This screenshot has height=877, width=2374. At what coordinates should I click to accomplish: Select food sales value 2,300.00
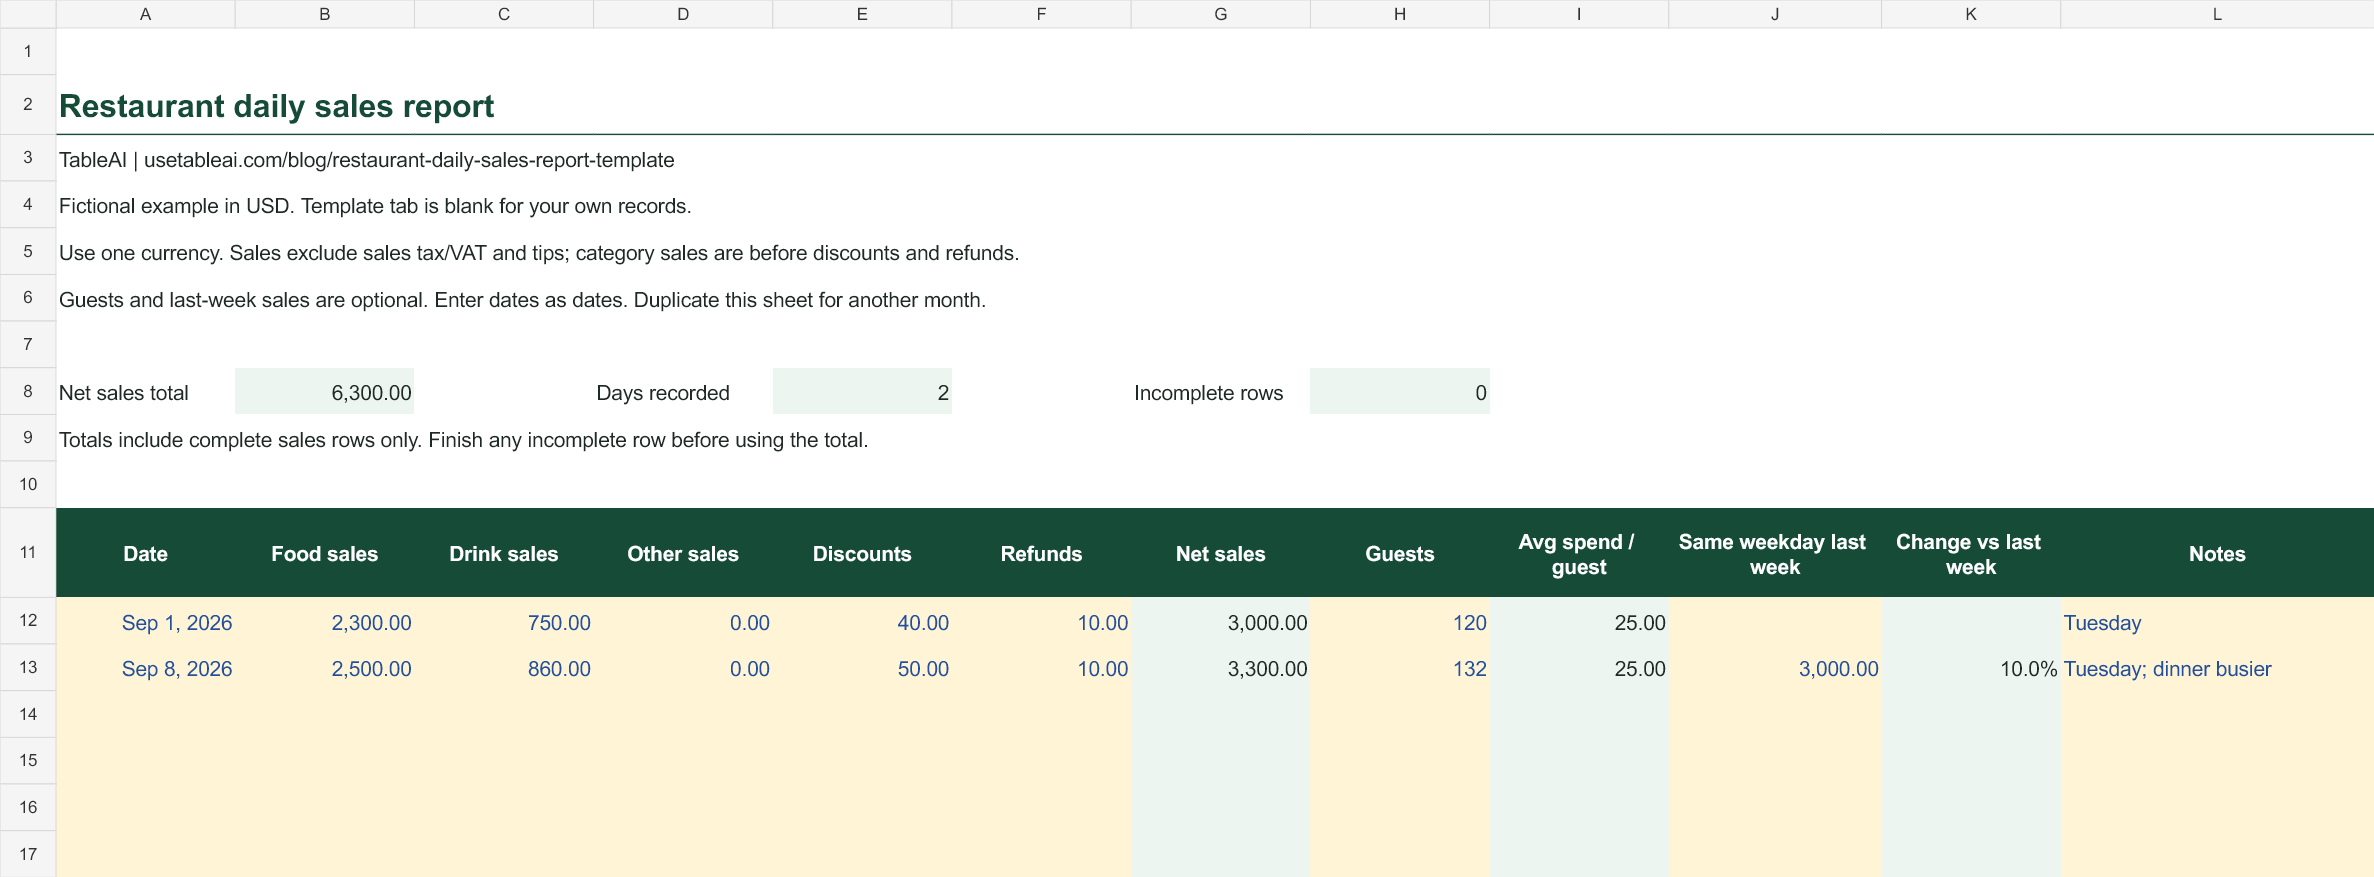(325, 623)
